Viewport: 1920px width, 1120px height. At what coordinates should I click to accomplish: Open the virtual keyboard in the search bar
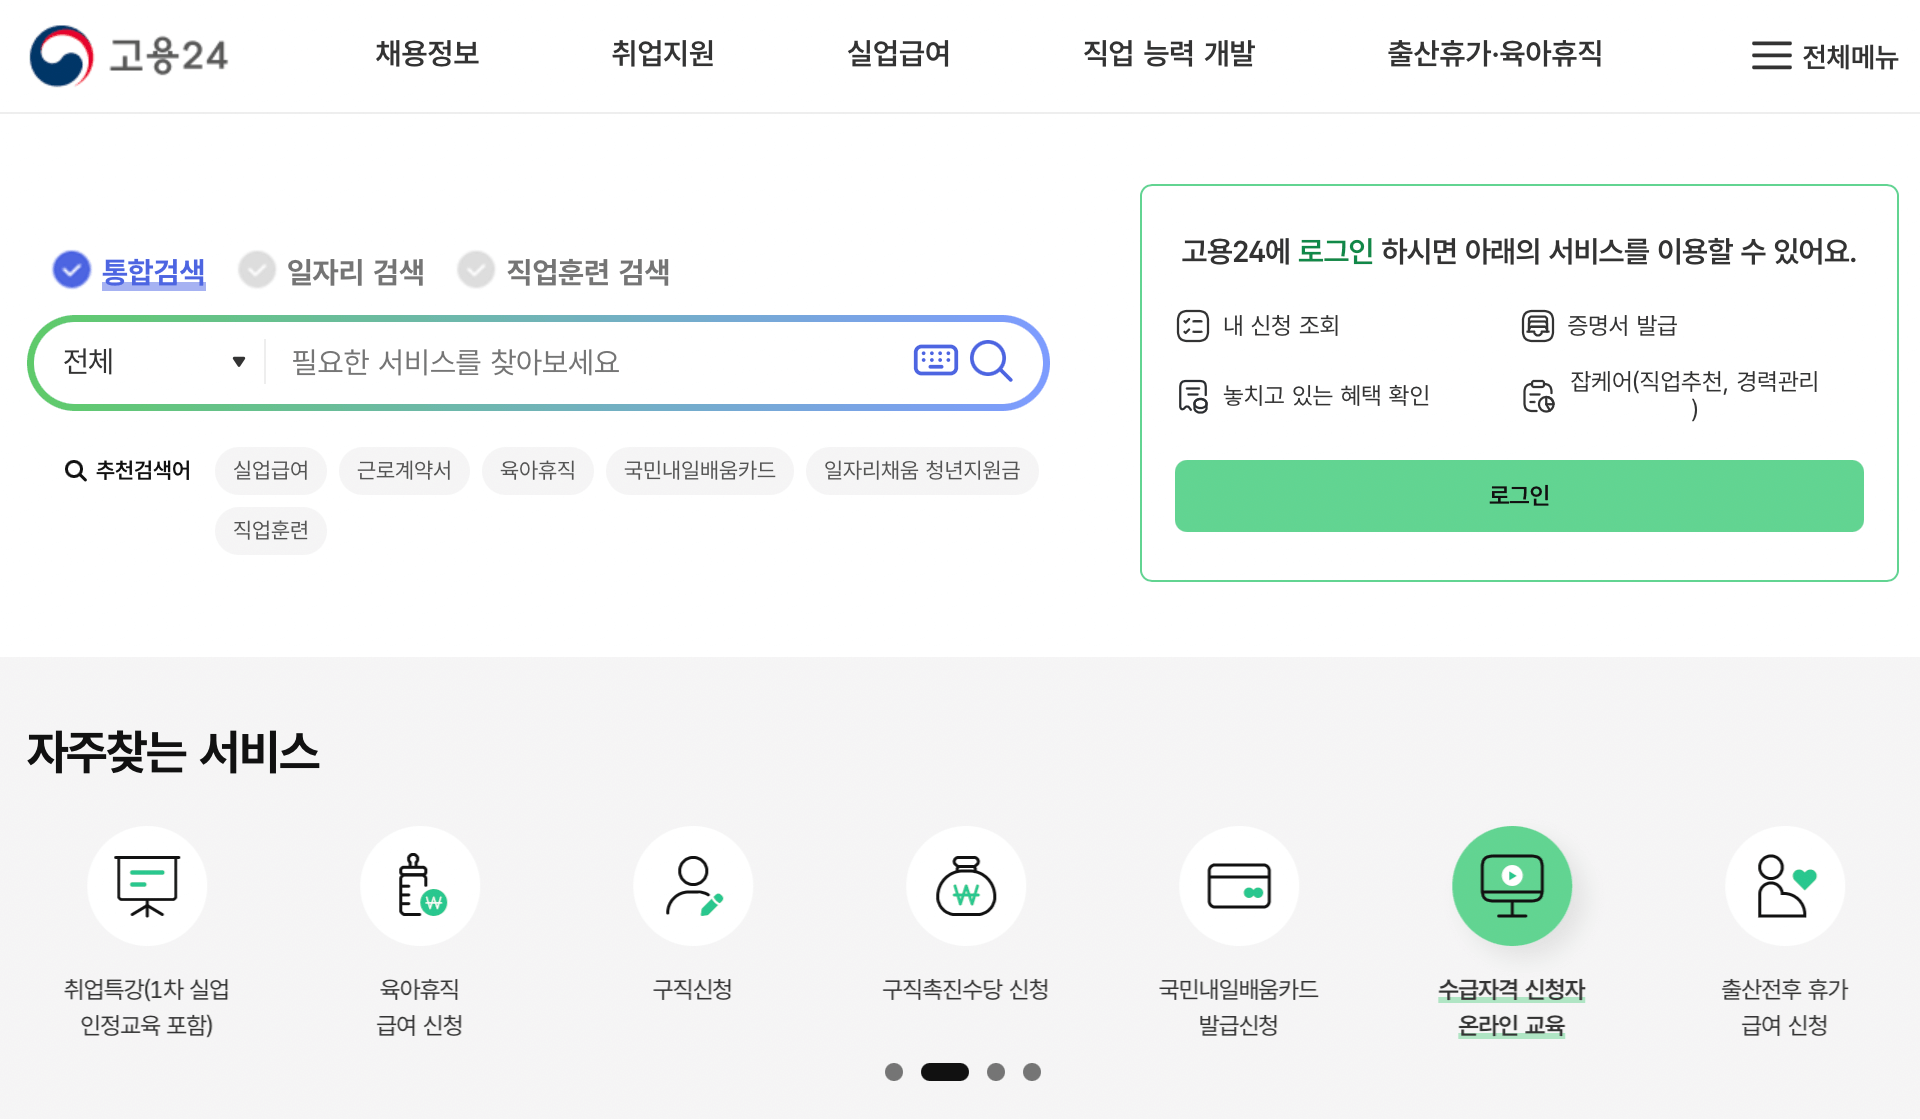(x=933, y=361)
